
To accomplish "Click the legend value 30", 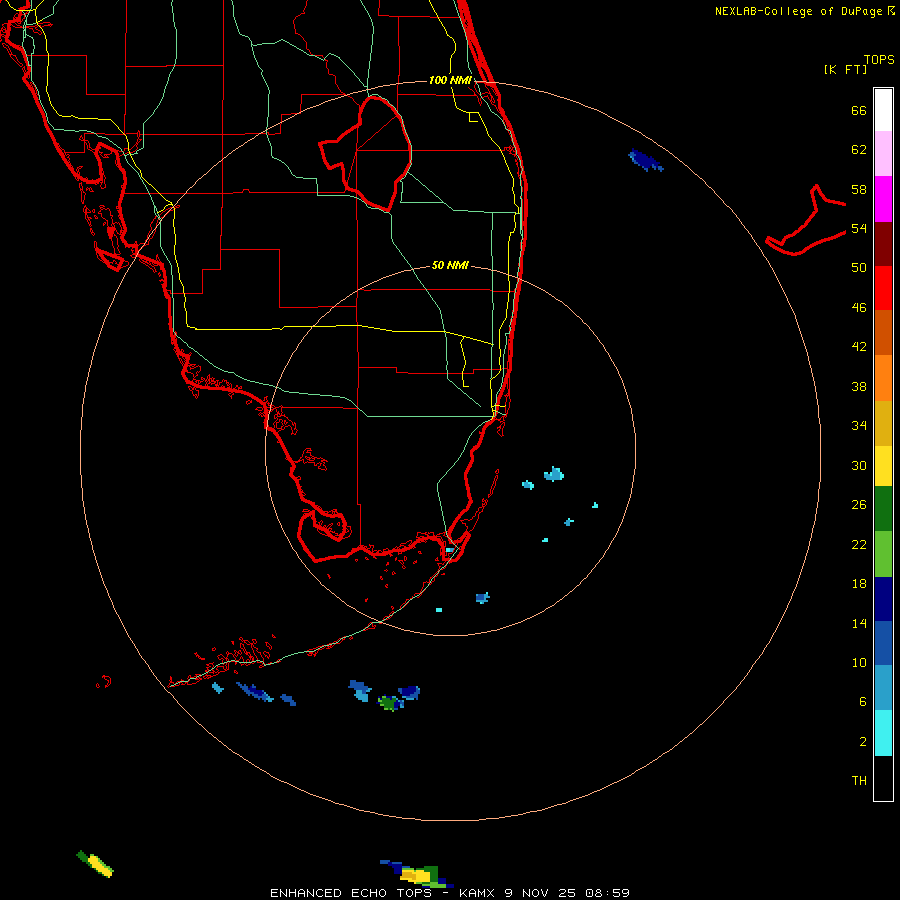I will [859, 465].
